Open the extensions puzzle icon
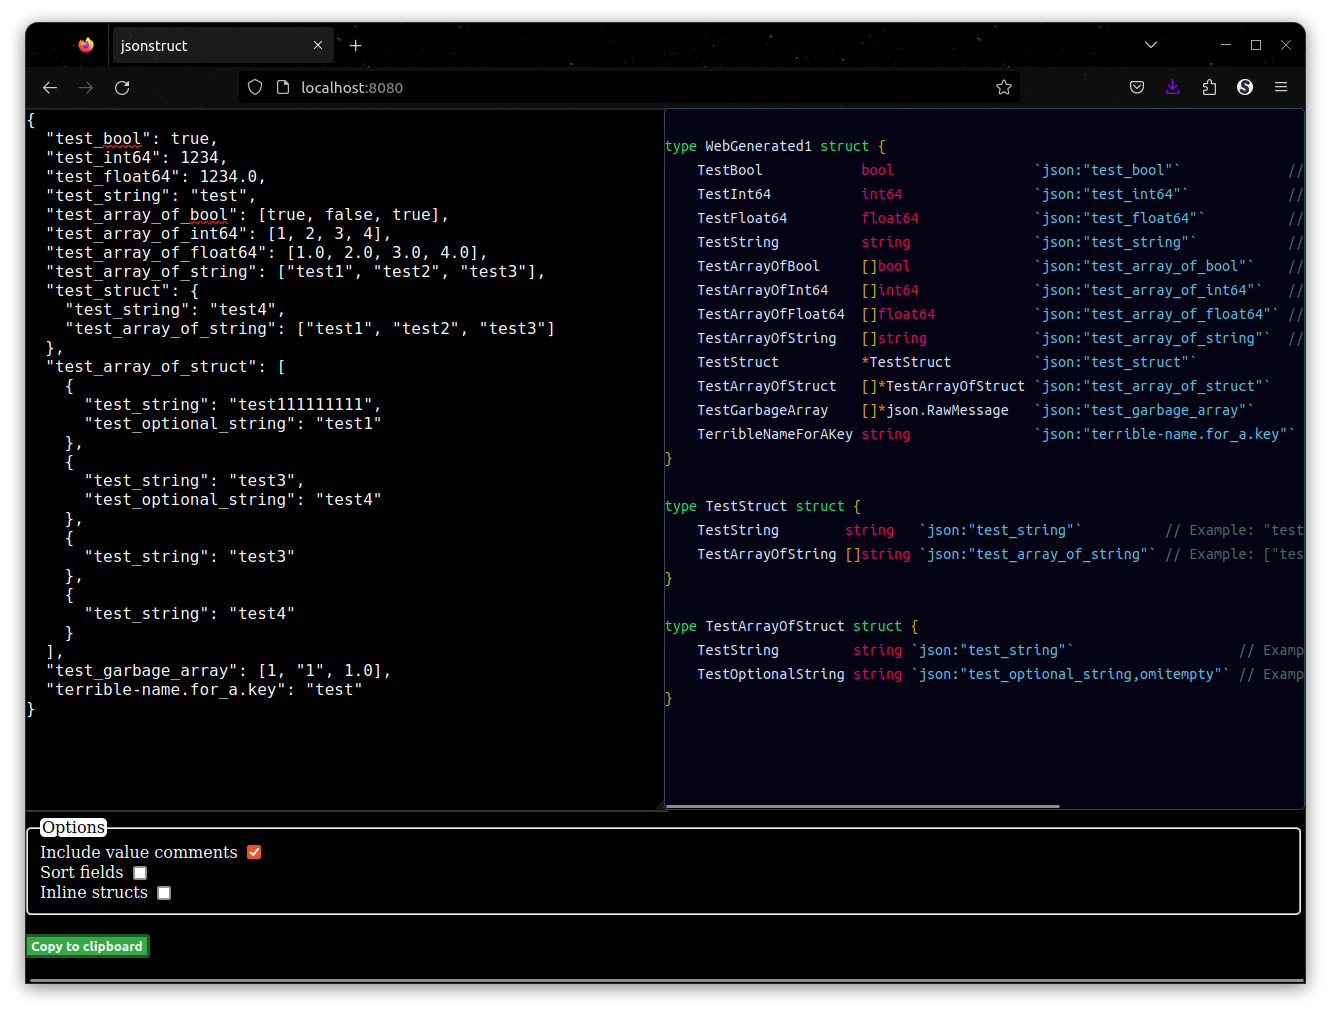Screen dimensions: 1331x1012 [x=1209, y=88]
